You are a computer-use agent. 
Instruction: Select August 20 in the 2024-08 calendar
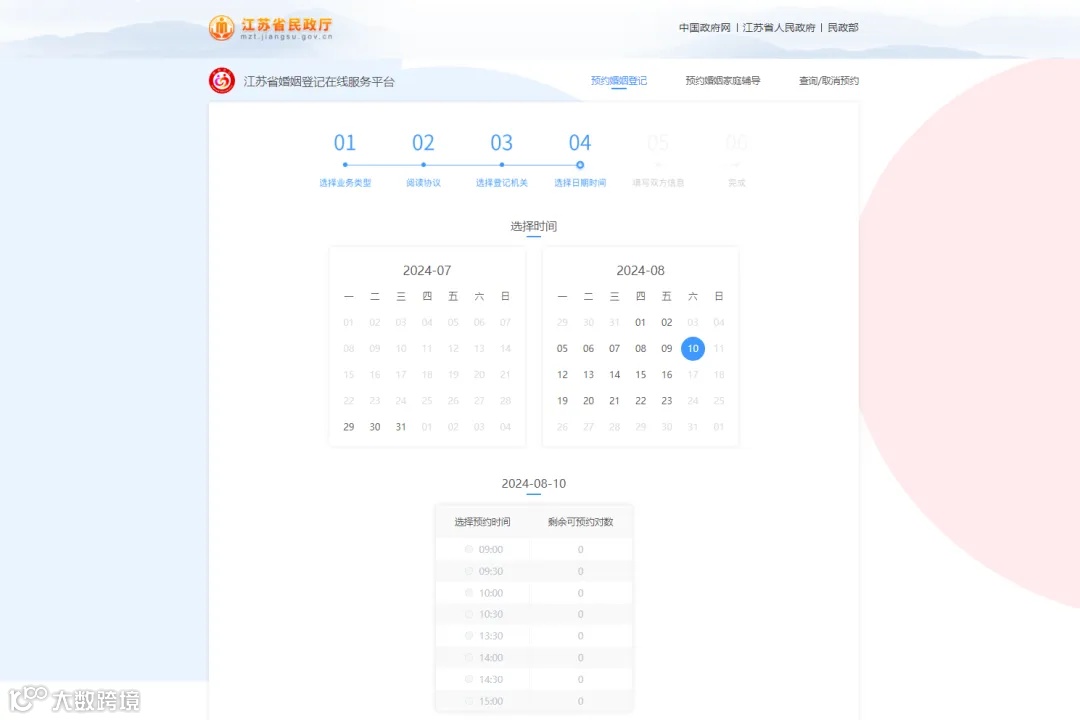tap(588, 401)
